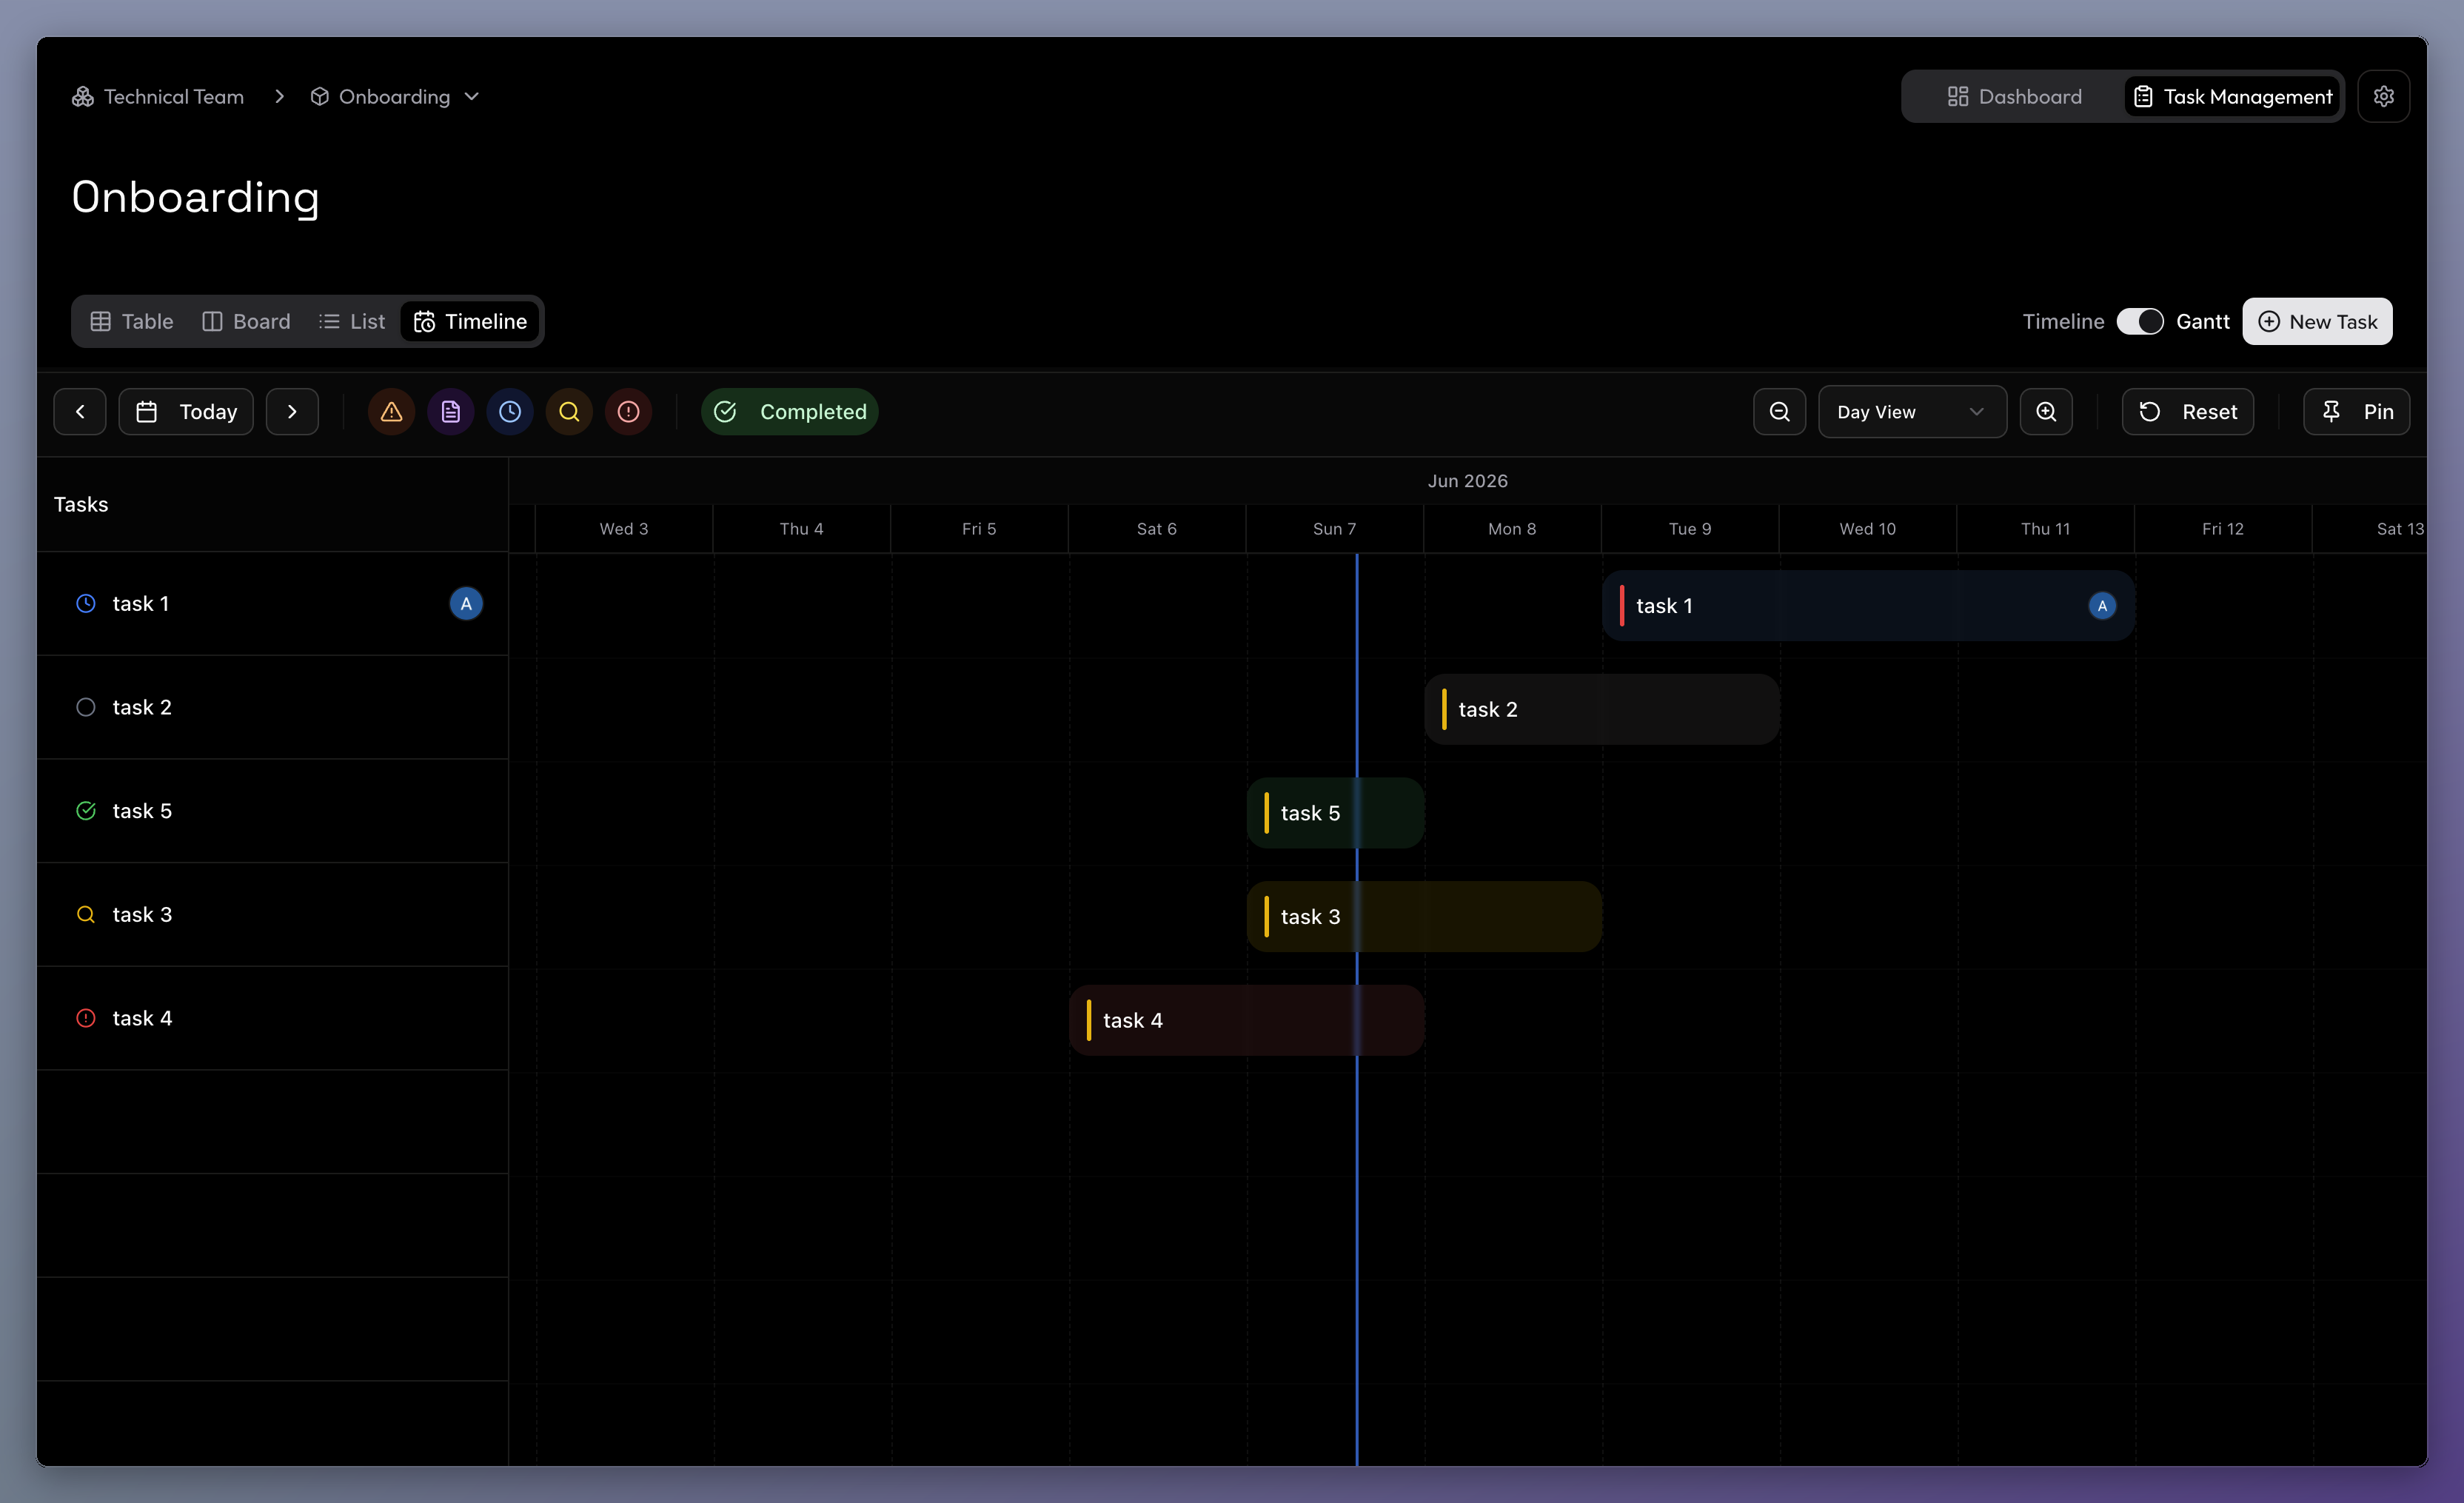The image size is (2464, 1503).
Task: Click Technical Team workspace icon
Action: pos(83,96)
